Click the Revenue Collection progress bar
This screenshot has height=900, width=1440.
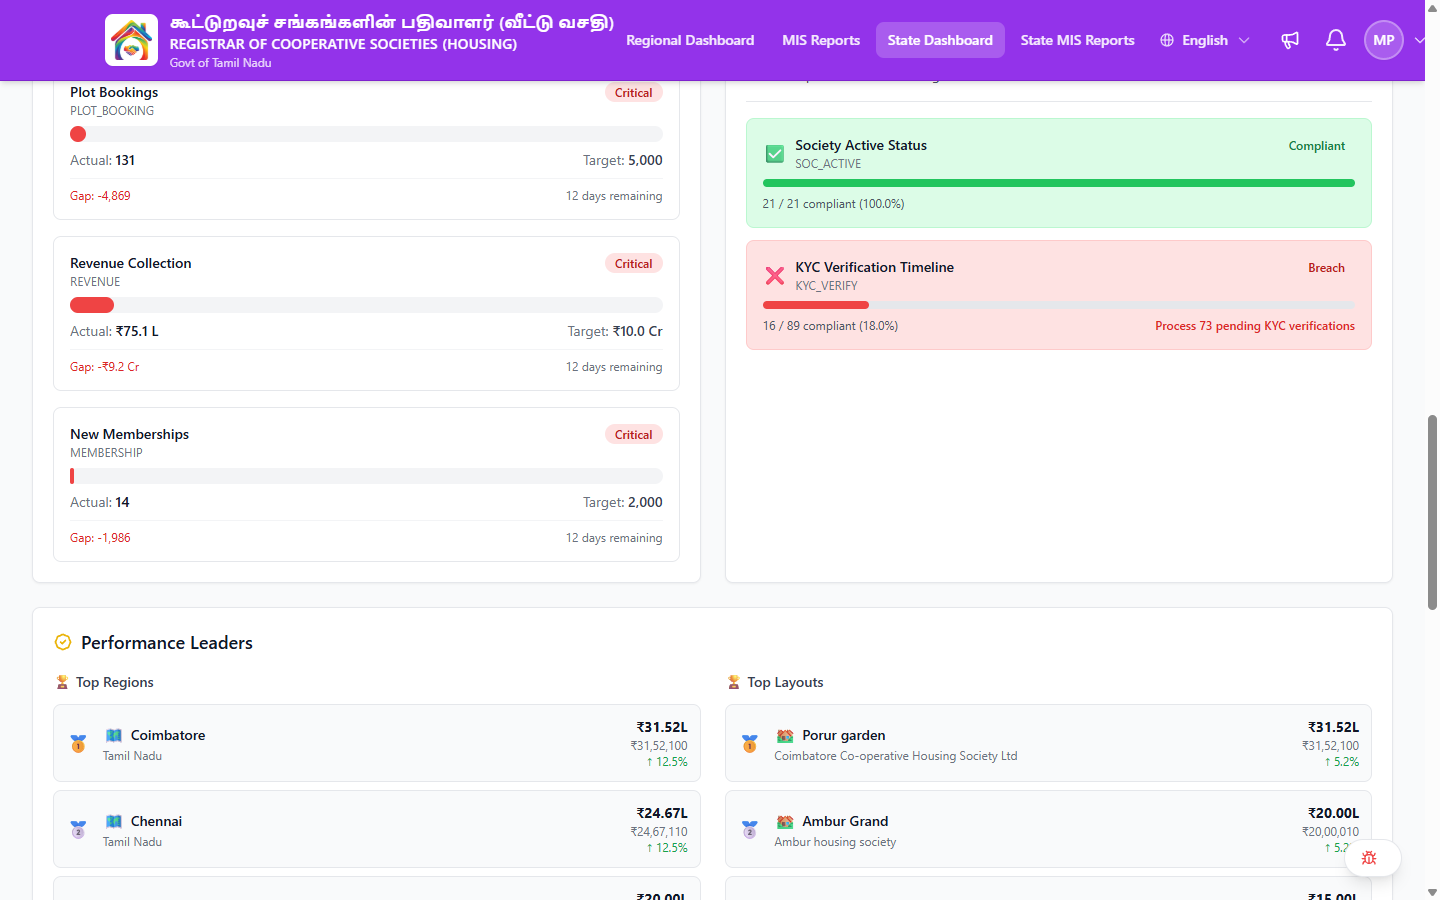click(366, 305)
